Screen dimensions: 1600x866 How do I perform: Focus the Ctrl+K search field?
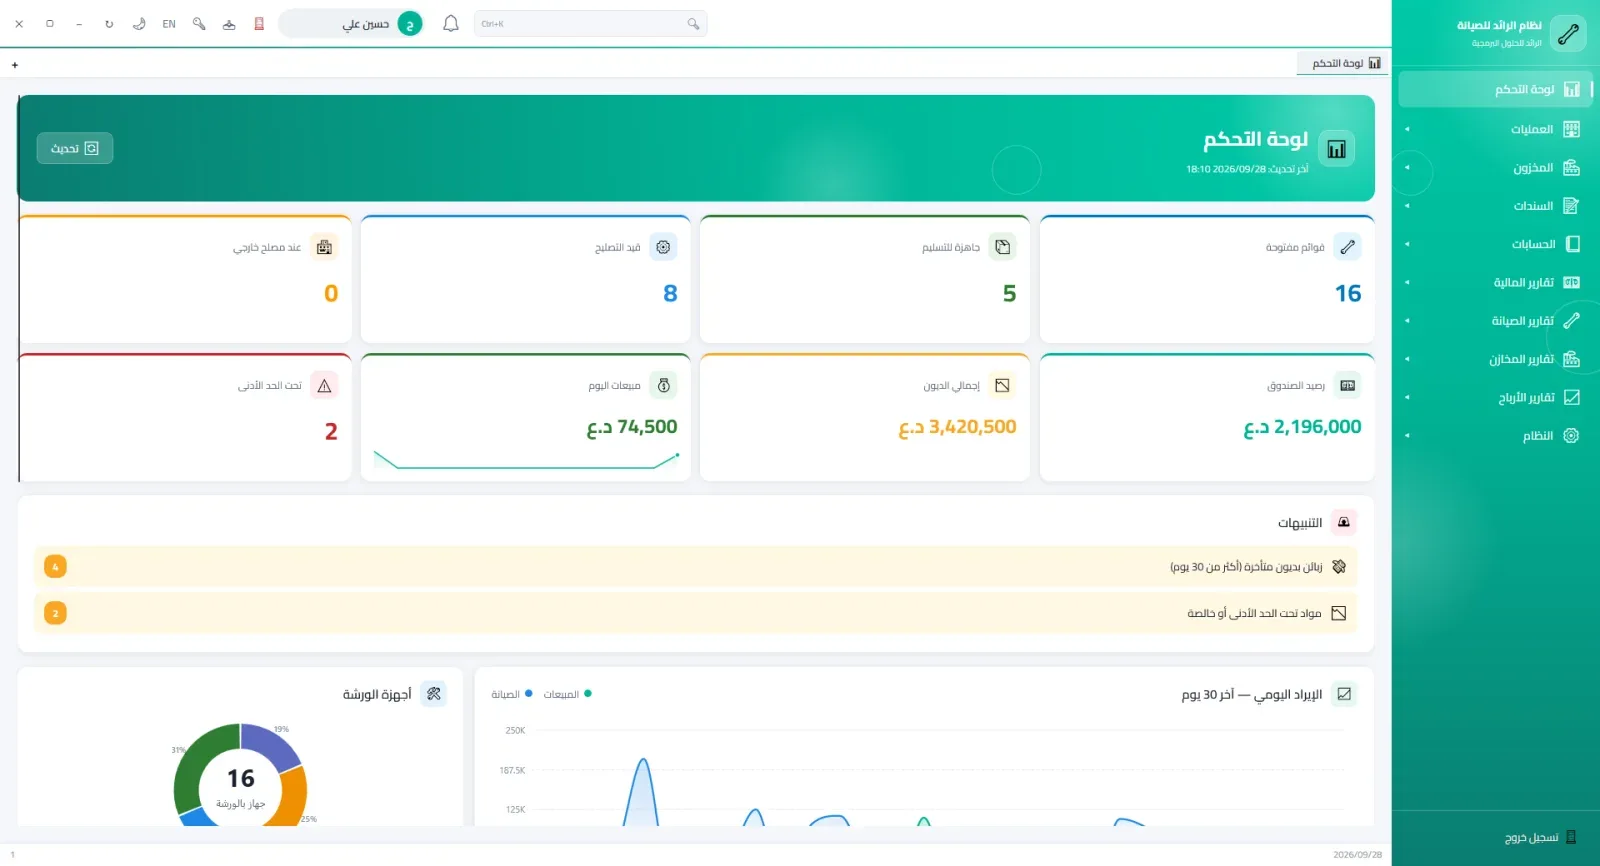point(590,23)
